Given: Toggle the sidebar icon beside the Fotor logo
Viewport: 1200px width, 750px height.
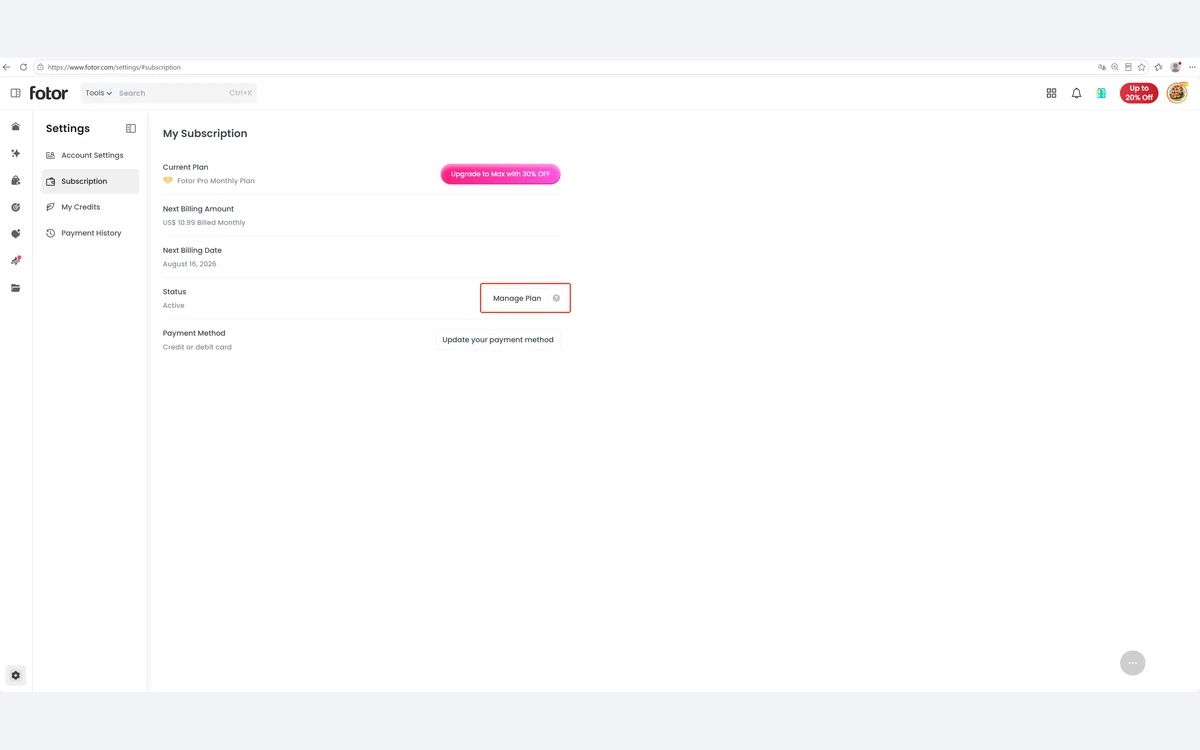Looking at the screenshot, I should (x=15, y=93).
